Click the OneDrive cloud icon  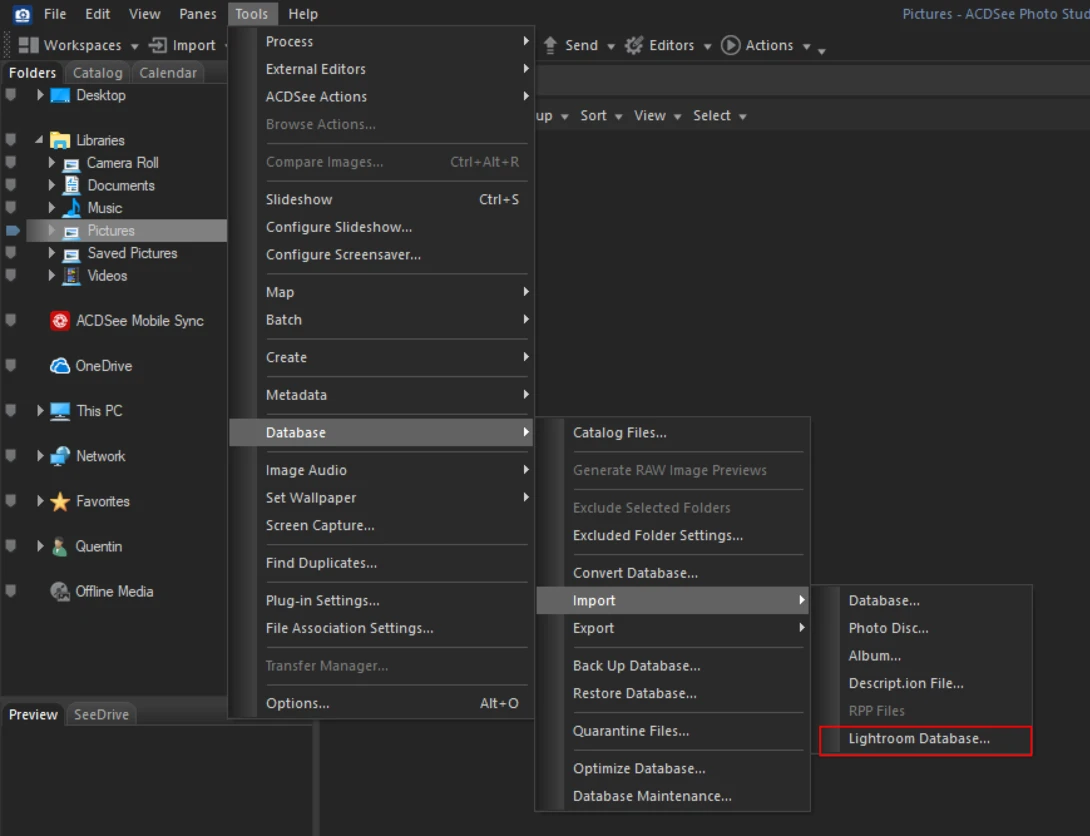pos(60,366)
